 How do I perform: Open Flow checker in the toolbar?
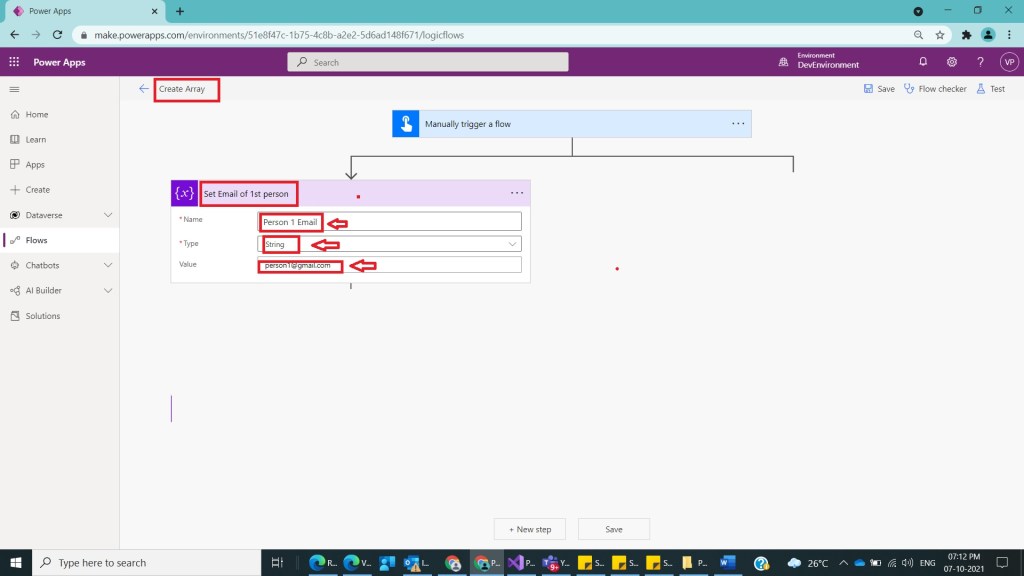coord(935,89)
